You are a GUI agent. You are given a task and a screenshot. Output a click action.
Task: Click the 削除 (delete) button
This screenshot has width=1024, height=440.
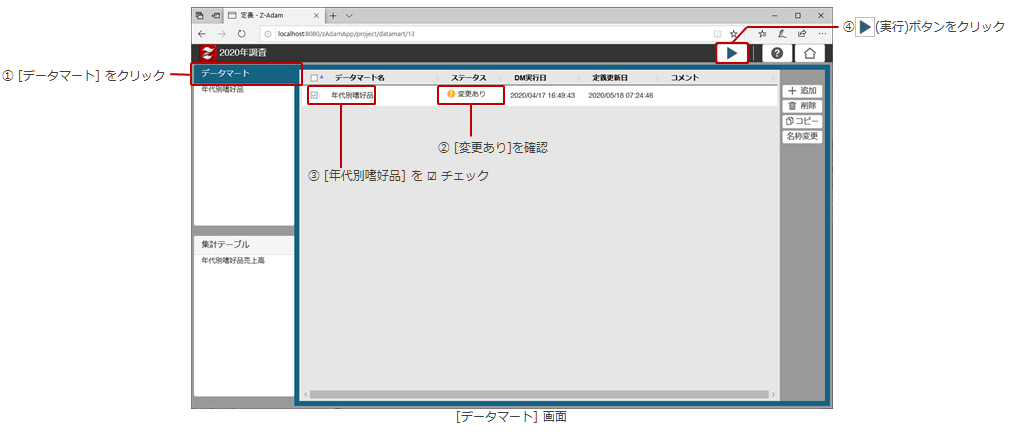click(802, 106)
